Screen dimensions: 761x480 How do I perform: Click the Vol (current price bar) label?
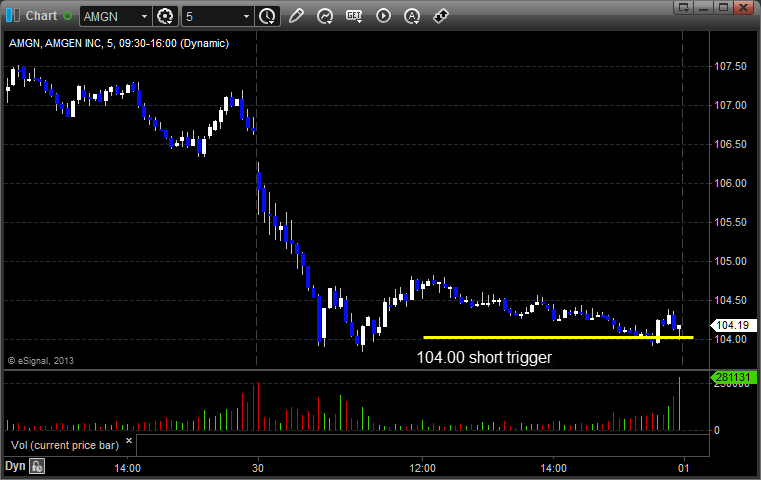tap(65, 445)
